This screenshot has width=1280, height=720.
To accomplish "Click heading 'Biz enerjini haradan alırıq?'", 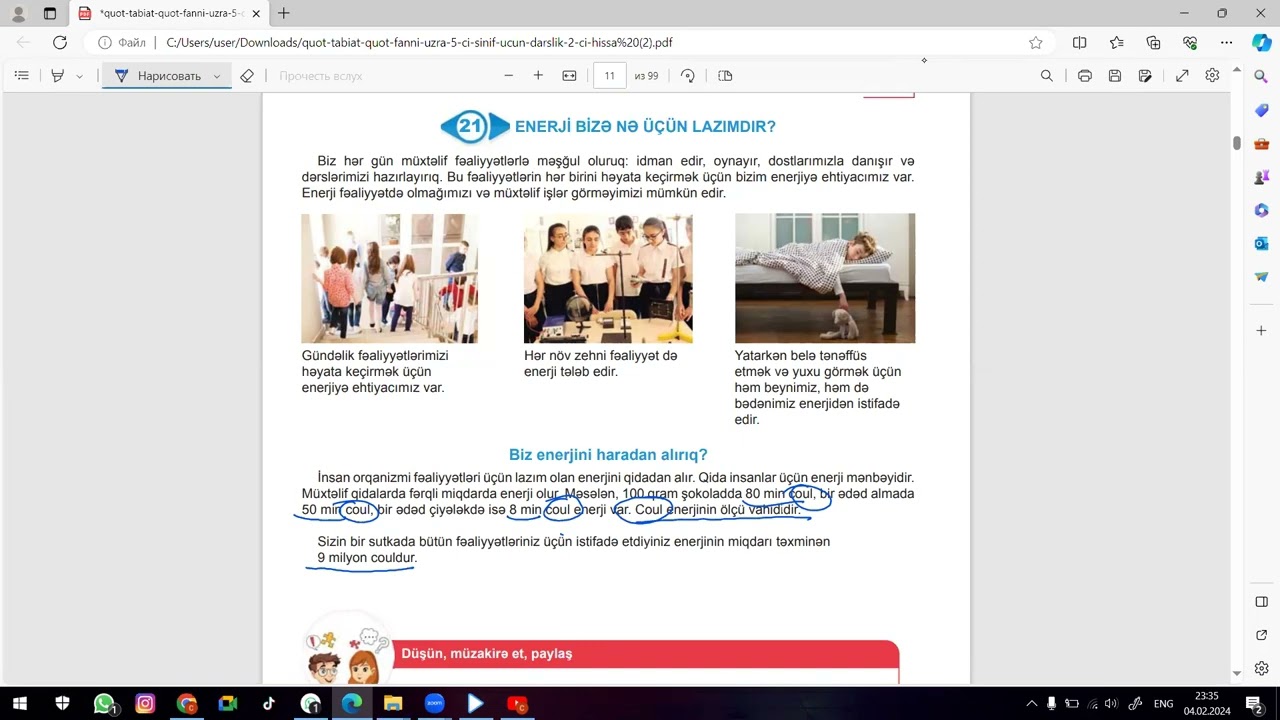I will pyautogui.click(x=608, y=454).
